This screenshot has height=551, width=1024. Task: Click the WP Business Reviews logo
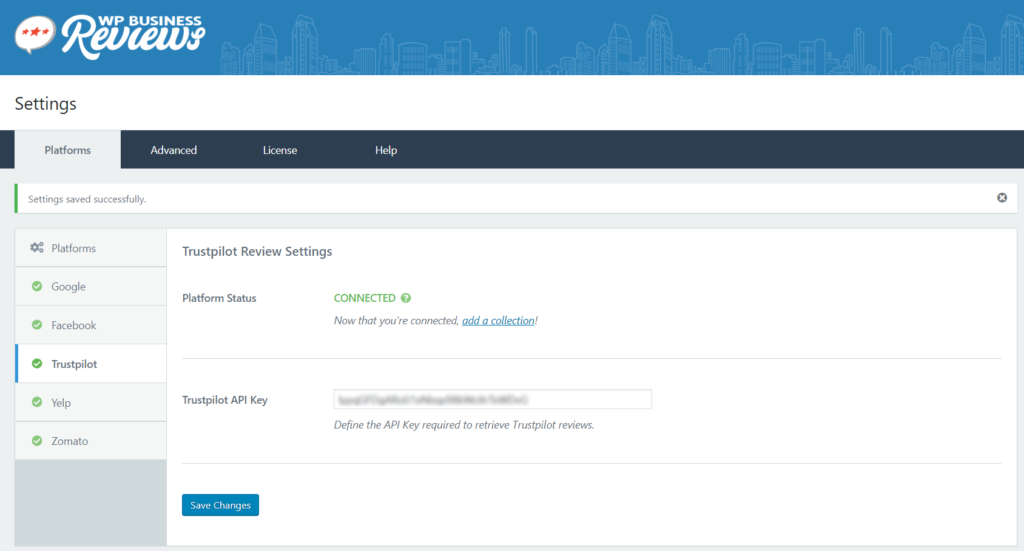point(110,36)
